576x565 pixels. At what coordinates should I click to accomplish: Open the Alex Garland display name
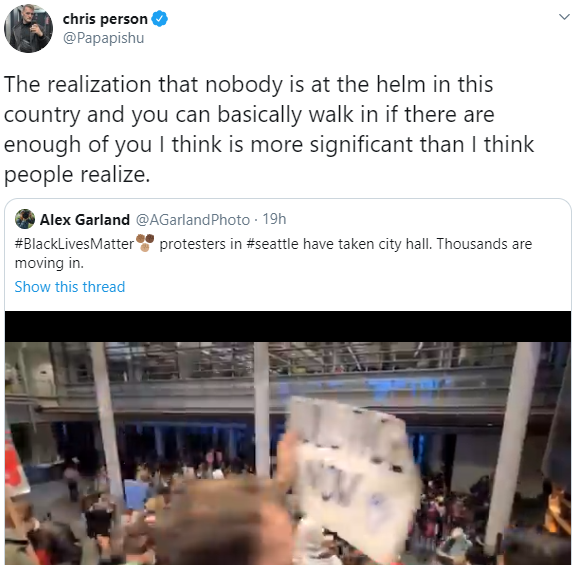84,220
